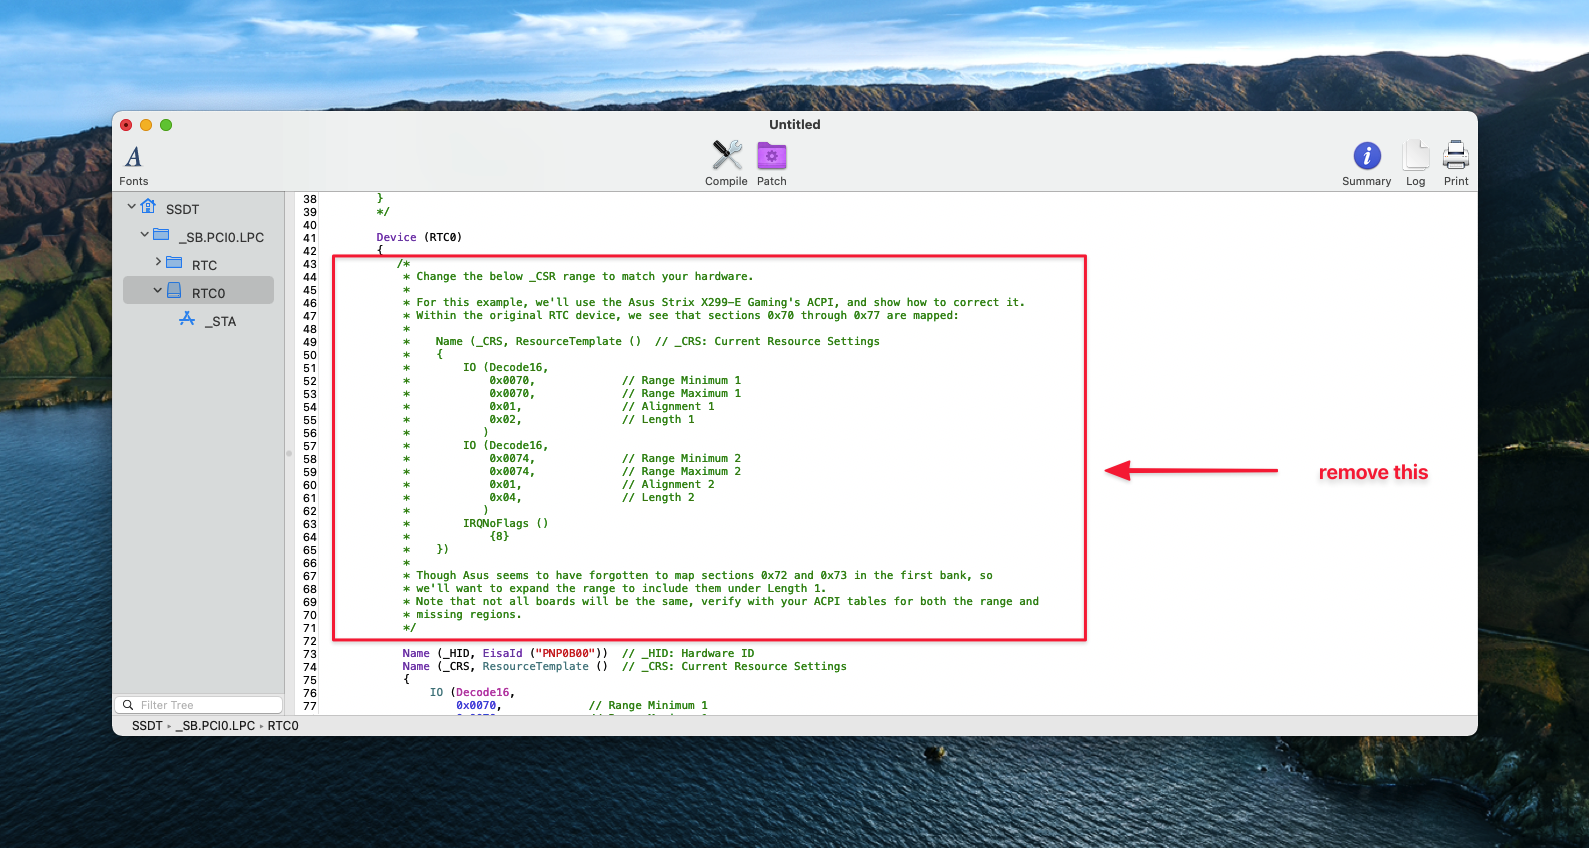Image resolution: width=1589 pixels, height=848 pixels.
Task: Show the Summary info icon
Action: pos(1366,156)
